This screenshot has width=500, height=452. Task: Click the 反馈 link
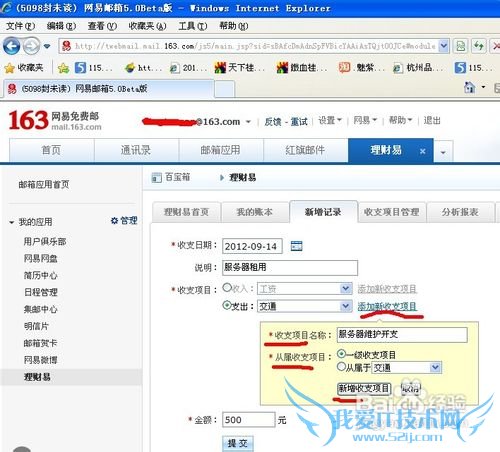pos(273,122)
